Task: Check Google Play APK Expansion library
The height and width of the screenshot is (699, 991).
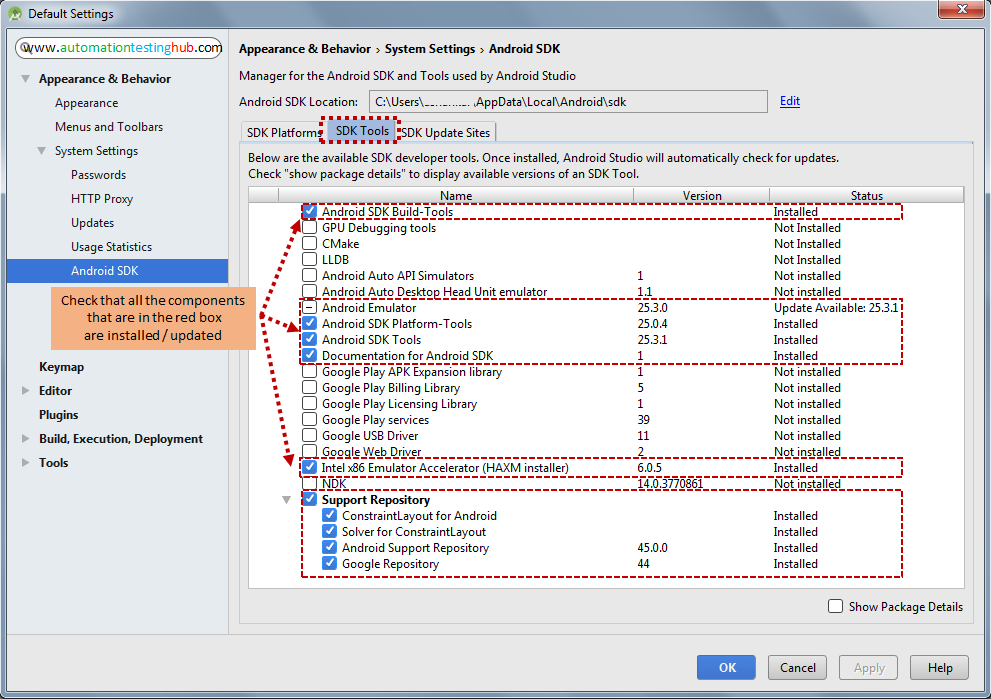Action: [x=309, y=371]
